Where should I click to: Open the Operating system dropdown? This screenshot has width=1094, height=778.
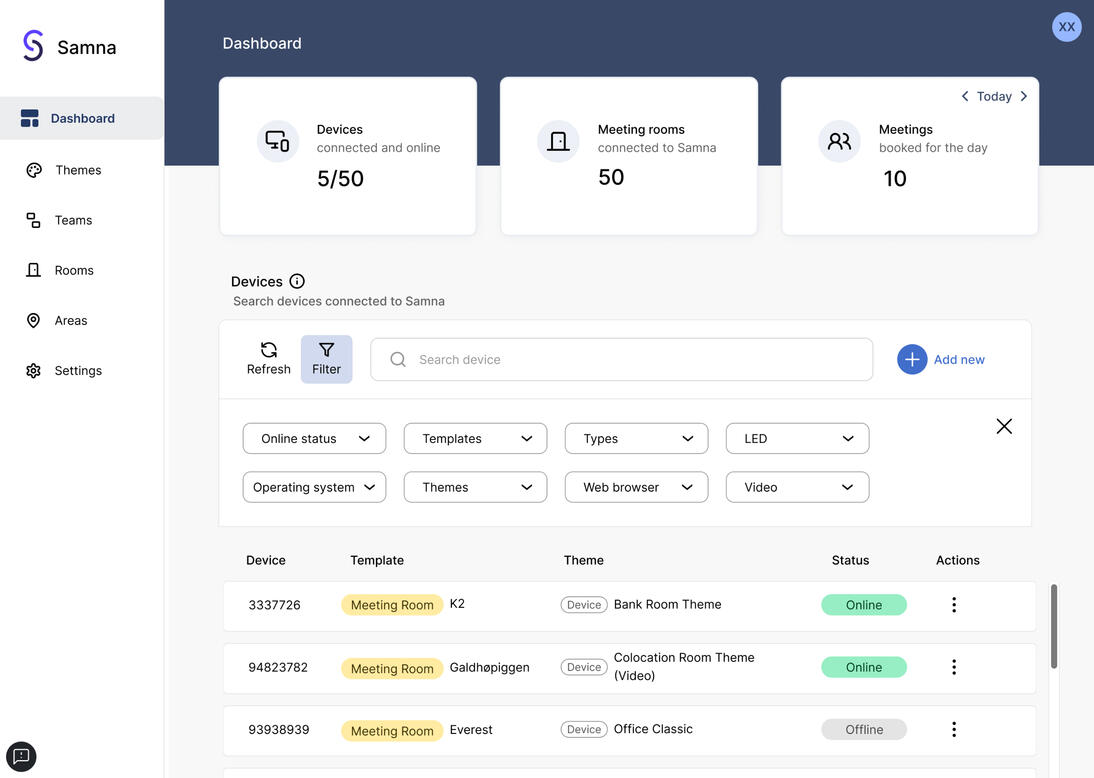pyautogui.click(x=314, y=488)
